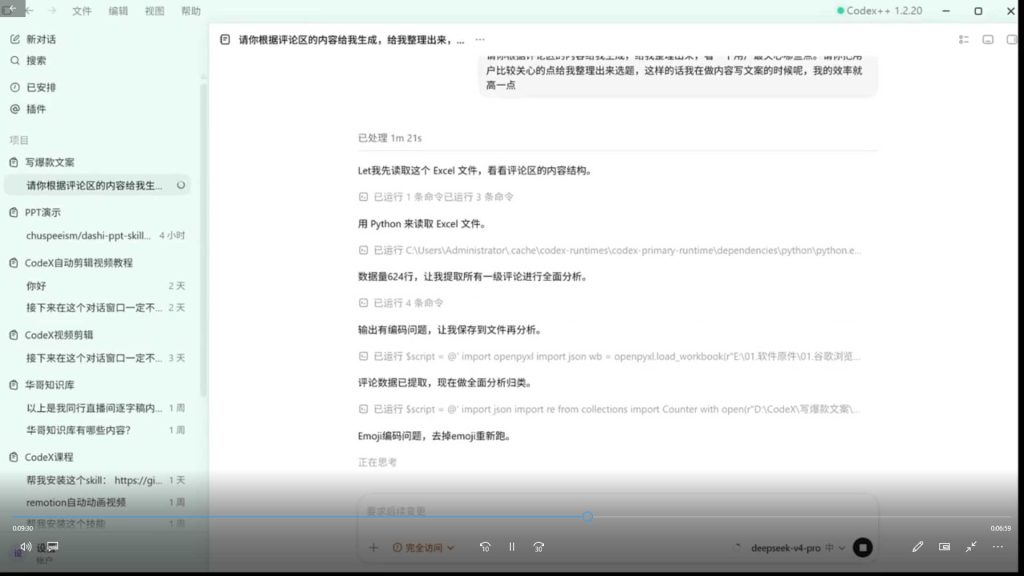Toggle the bottom panel icon at top right

tap(988, 40)
